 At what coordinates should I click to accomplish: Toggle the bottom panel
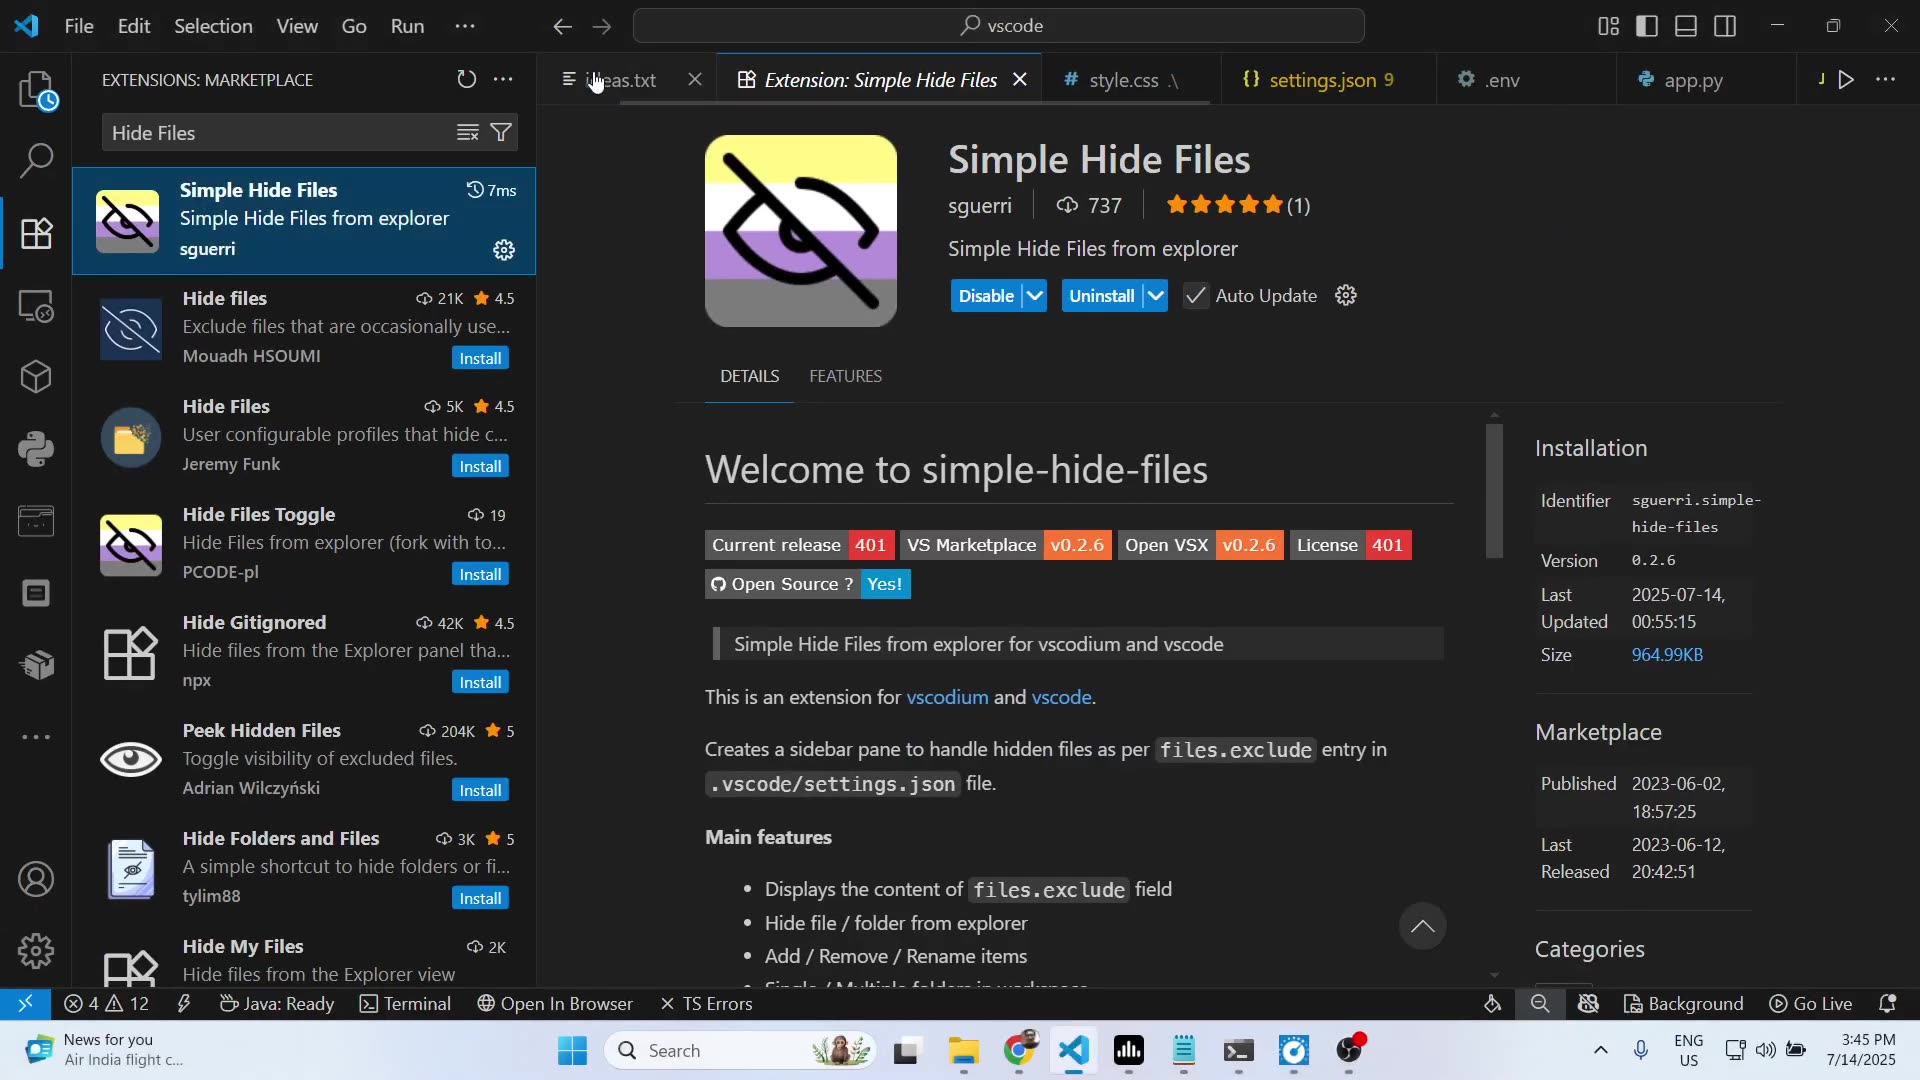[1686, 26]
